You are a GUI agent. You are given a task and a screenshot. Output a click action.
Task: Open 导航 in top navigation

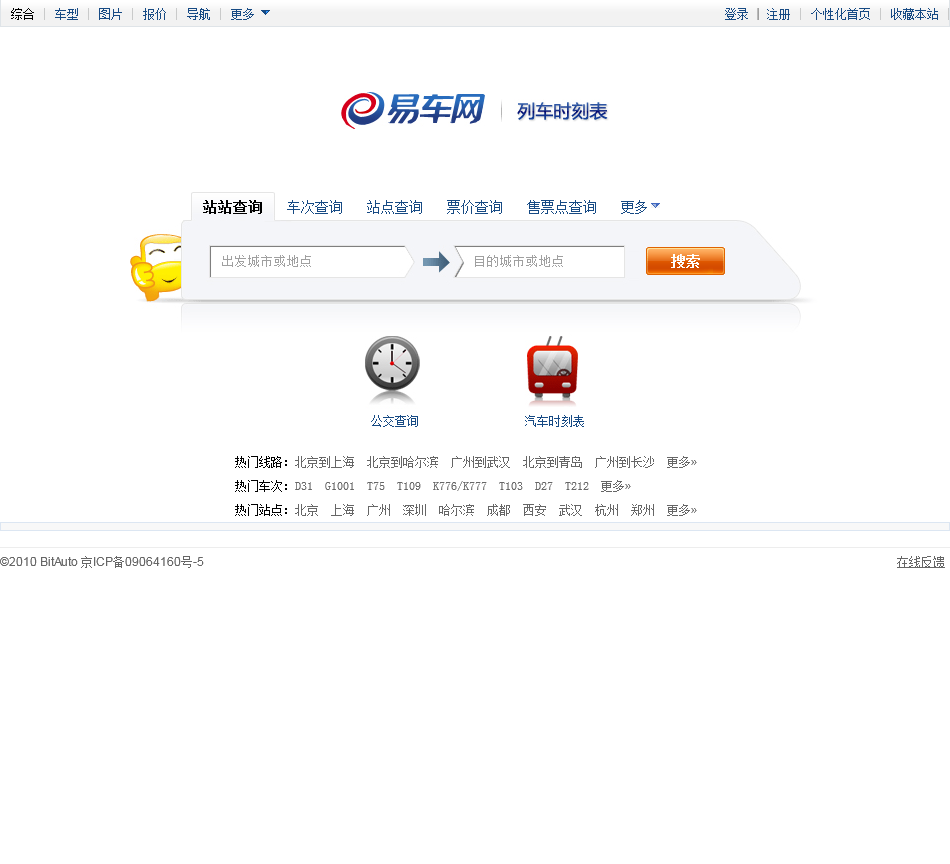[198, 14]
